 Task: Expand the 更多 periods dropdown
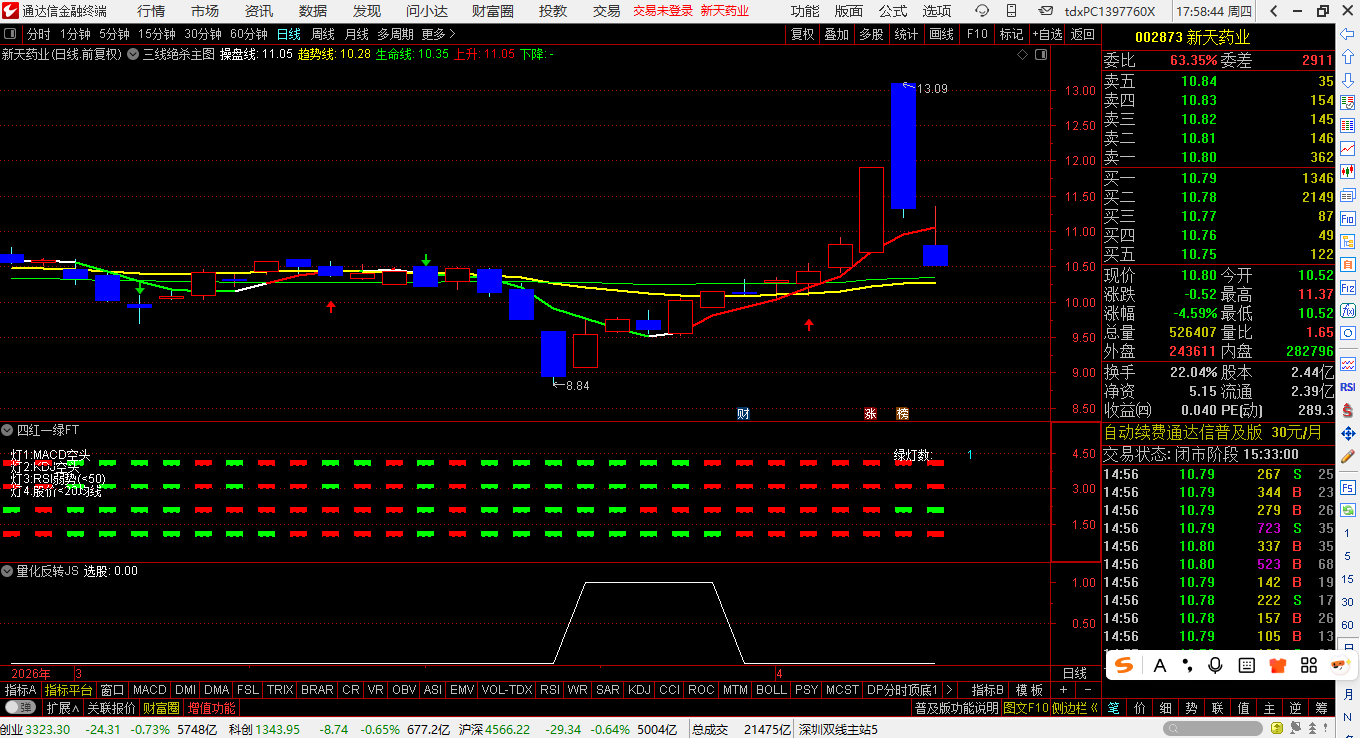pos(438,34)
